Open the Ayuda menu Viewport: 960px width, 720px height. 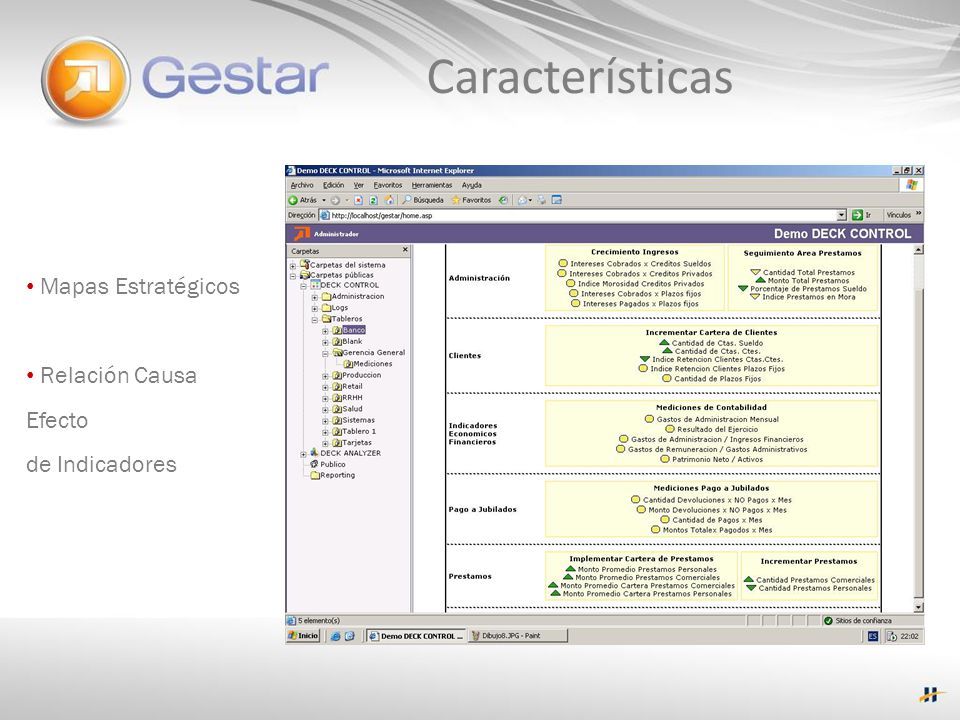click(x=472, y=185)
